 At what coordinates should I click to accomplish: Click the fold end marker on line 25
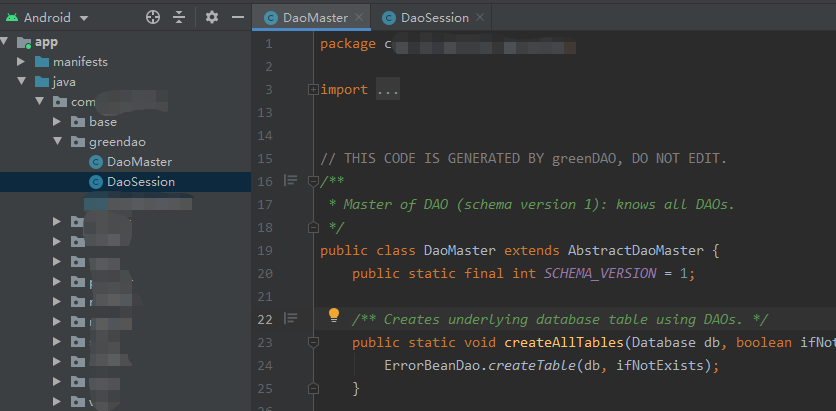click(x=314, y=388)
